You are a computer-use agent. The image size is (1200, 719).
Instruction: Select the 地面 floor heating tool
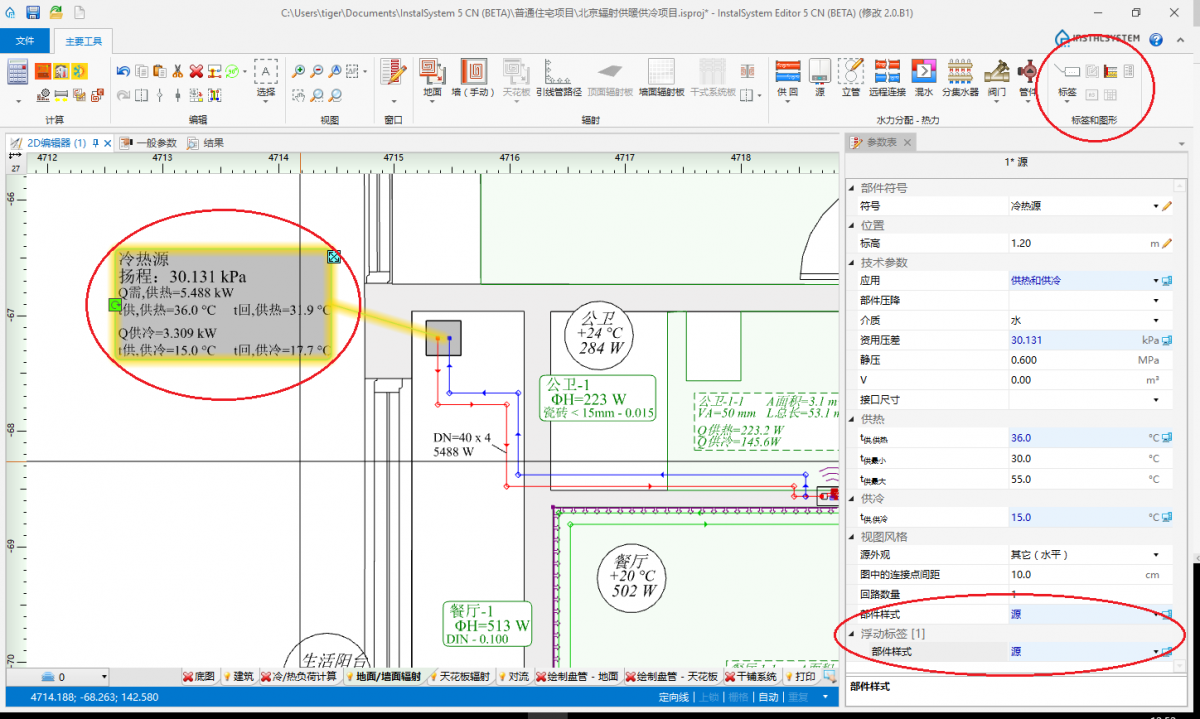pos(432,76)
